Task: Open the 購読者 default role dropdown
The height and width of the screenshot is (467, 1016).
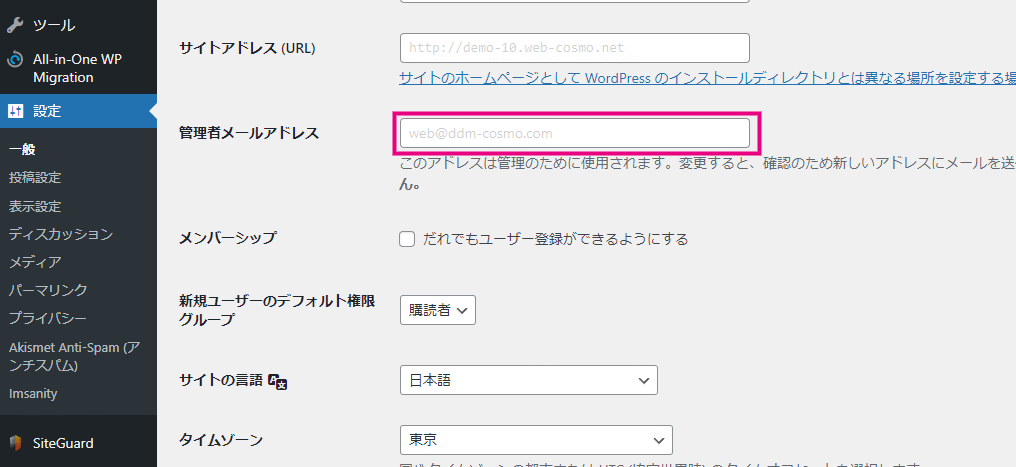Action: [x=437, y=310]
